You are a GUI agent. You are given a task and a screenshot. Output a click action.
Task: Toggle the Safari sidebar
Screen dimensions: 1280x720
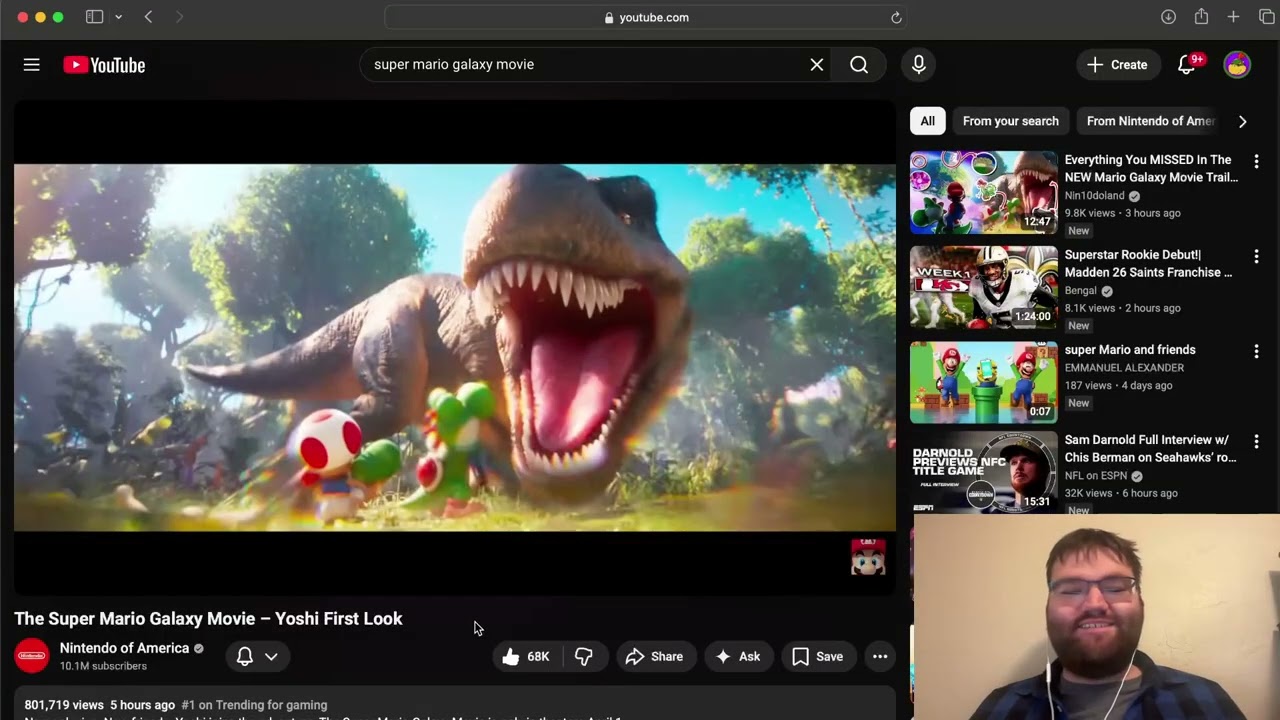coord(94,17)
